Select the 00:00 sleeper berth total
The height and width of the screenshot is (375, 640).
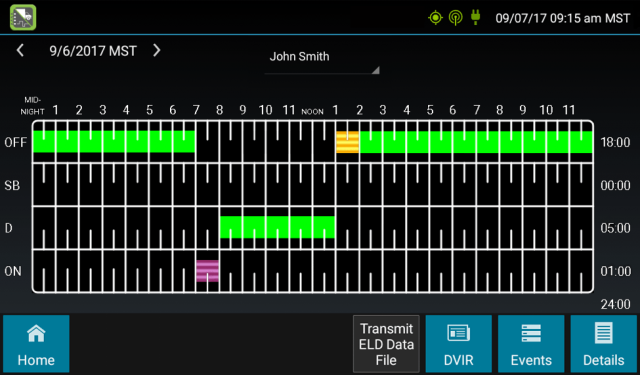616,186
